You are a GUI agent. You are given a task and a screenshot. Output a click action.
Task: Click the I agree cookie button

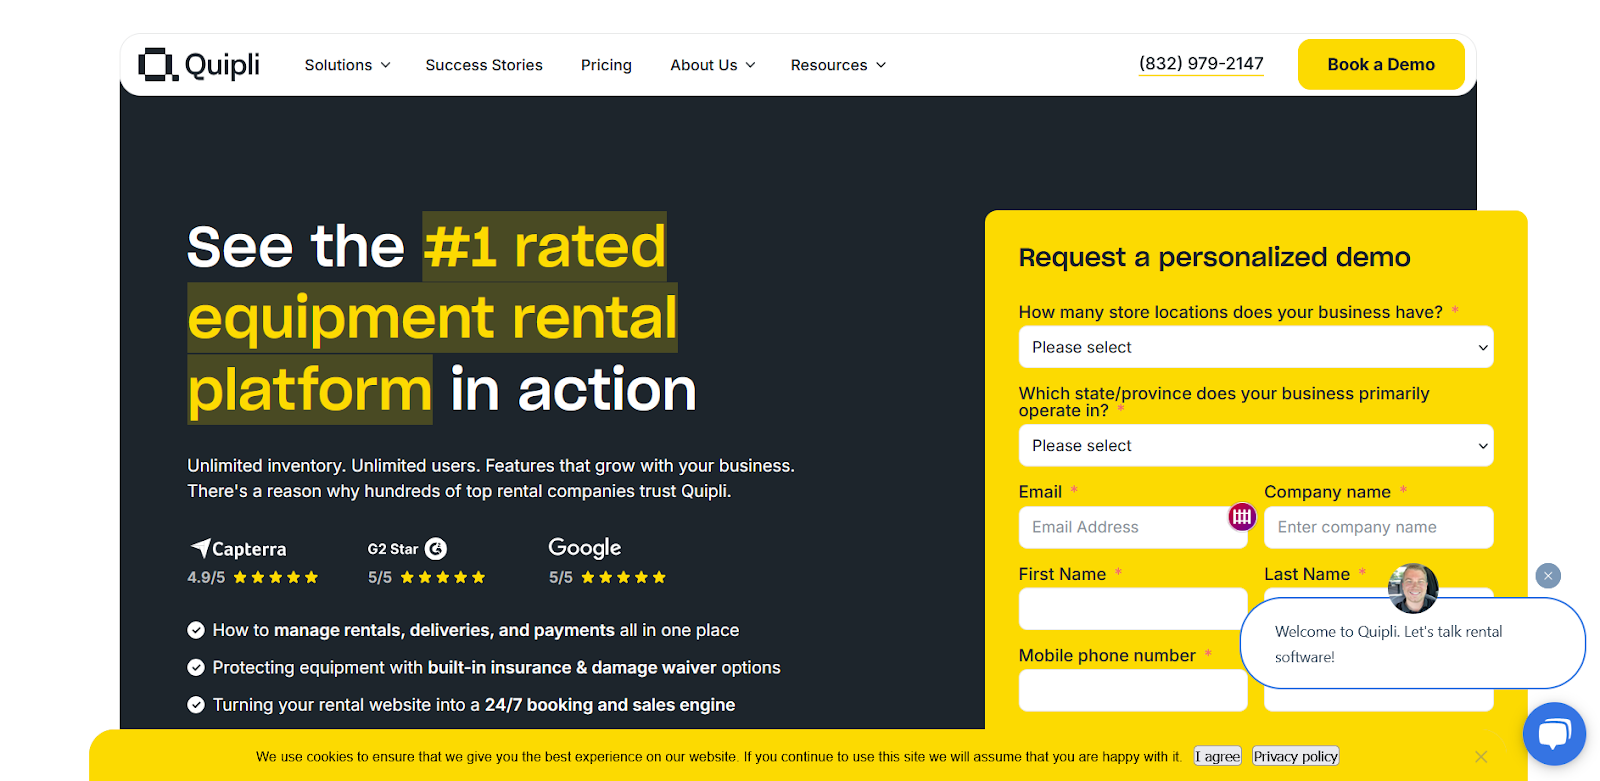coord(1218,757)
